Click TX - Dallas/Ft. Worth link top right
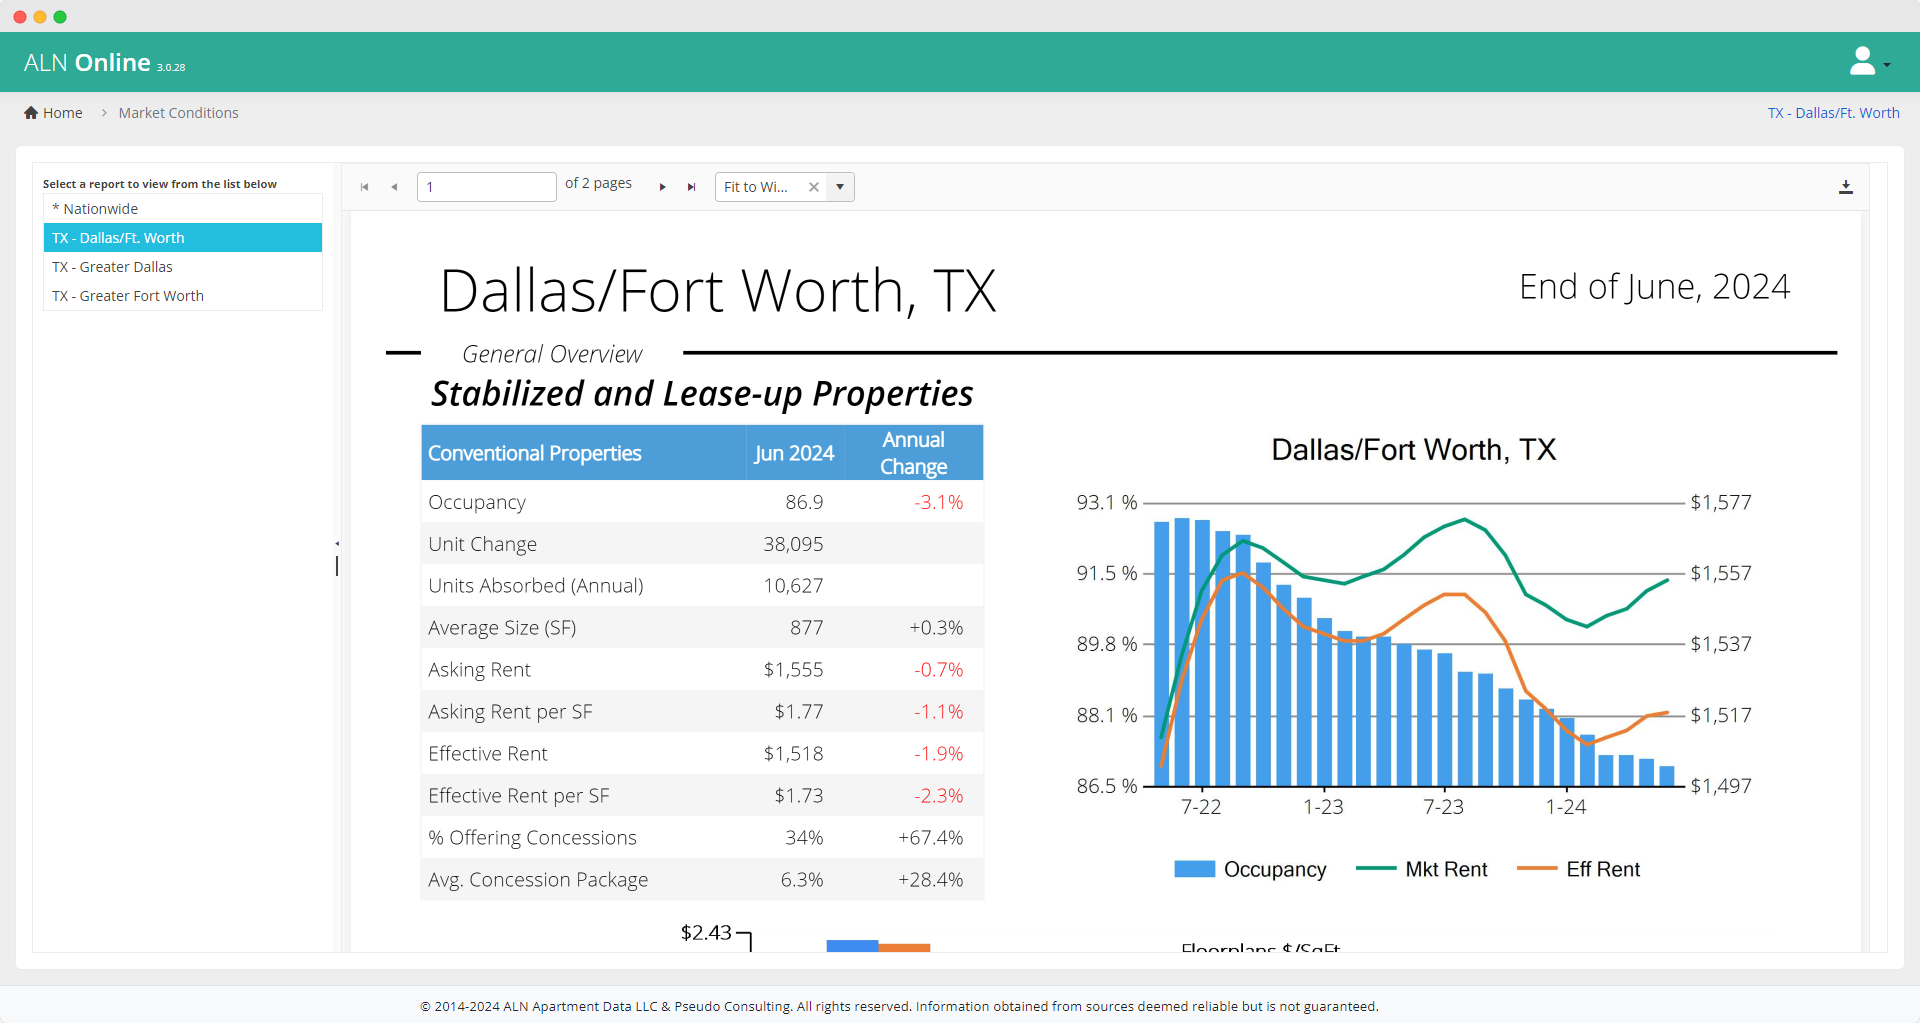 (1833, 113)
